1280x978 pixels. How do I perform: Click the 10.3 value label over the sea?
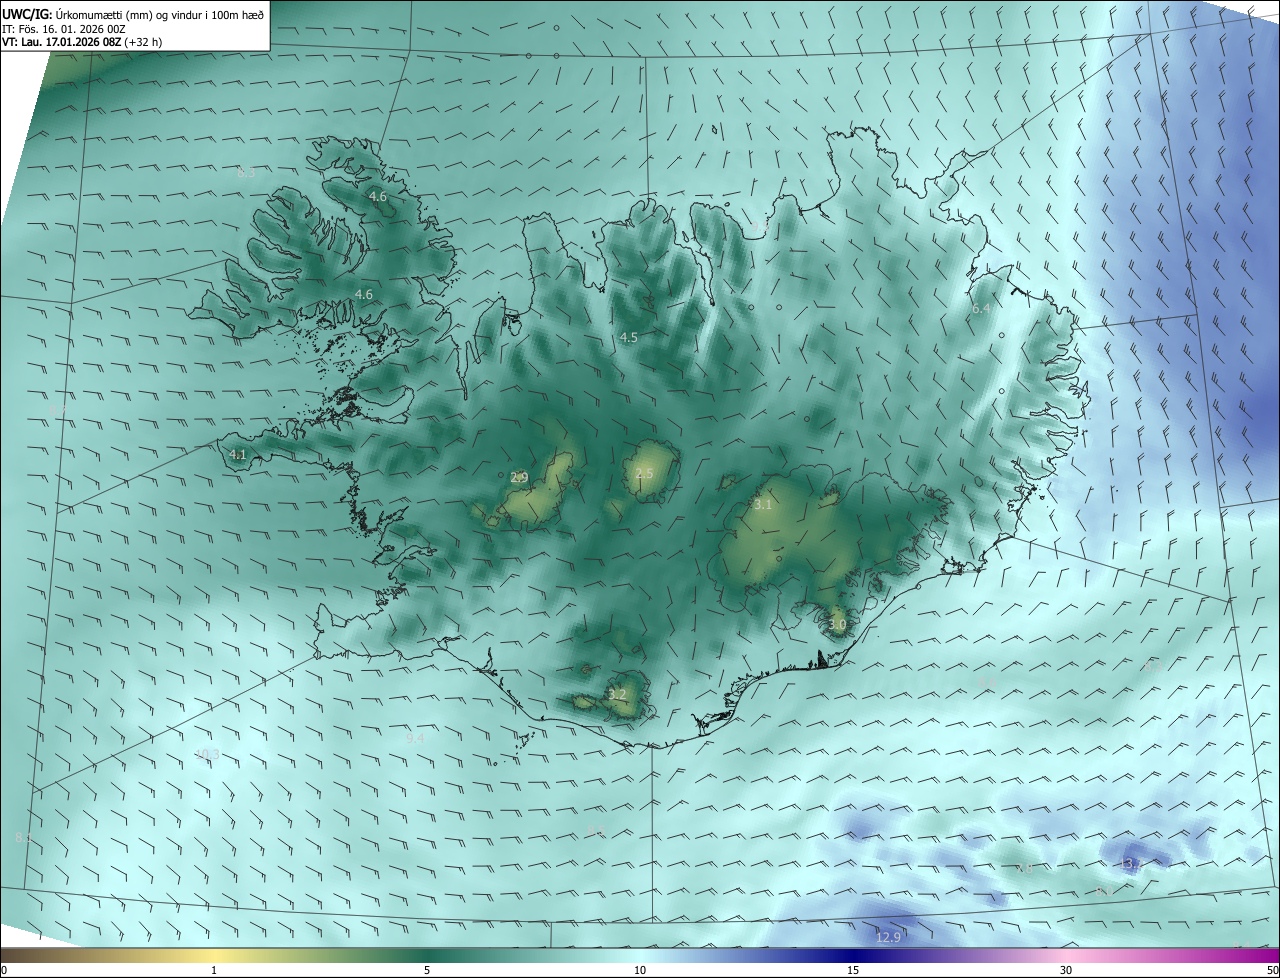(207, 755)
